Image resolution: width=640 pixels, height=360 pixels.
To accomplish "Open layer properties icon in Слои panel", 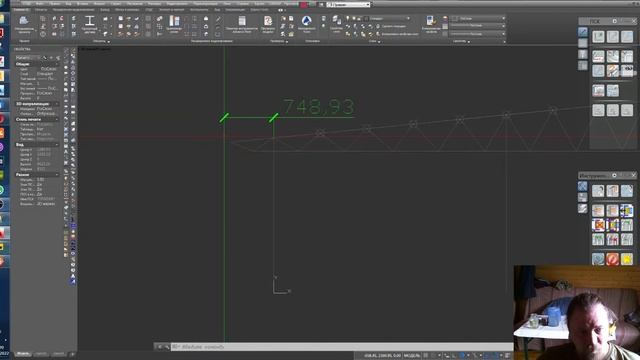I will click(x=336, y=19).
